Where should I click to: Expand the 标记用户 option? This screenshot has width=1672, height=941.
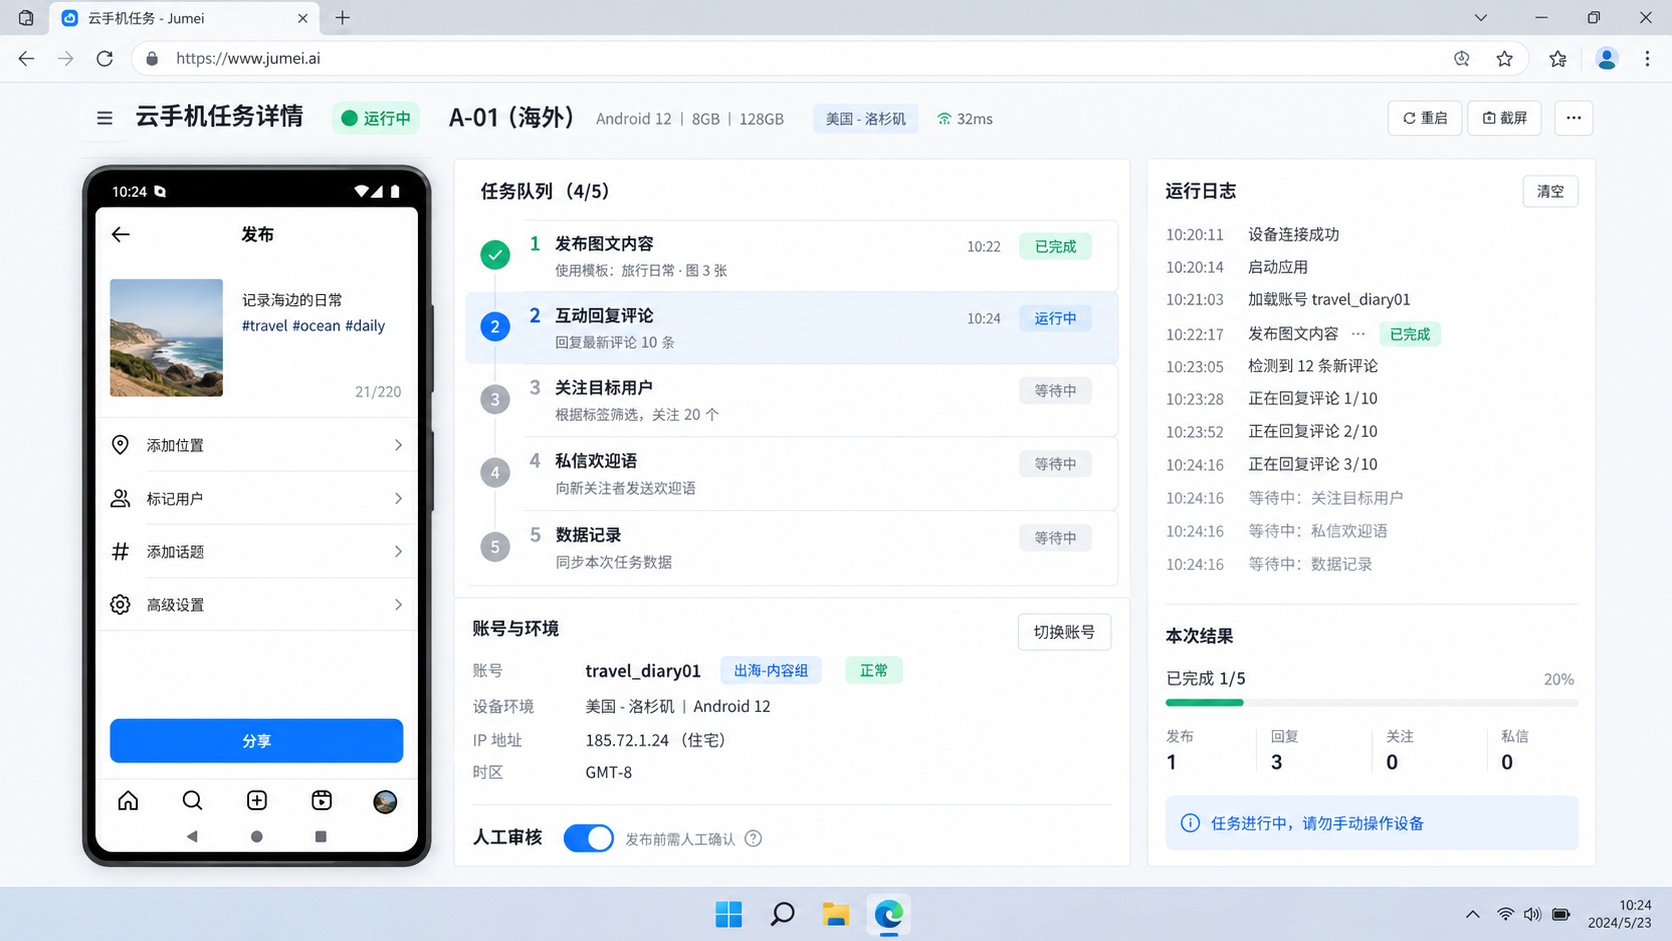(x=257, y=498)
